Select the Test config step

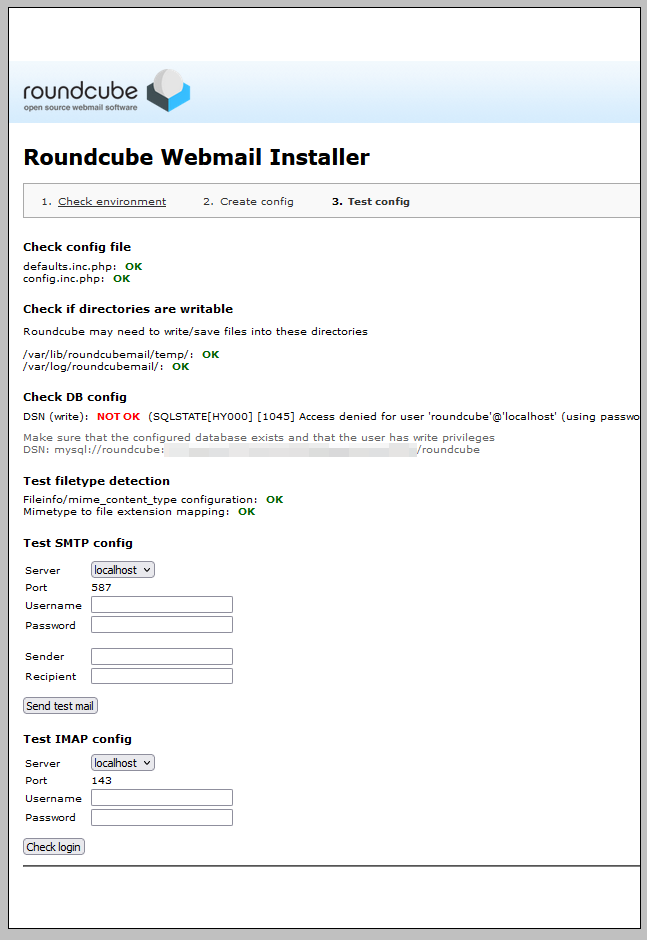(x=378, y=201)
